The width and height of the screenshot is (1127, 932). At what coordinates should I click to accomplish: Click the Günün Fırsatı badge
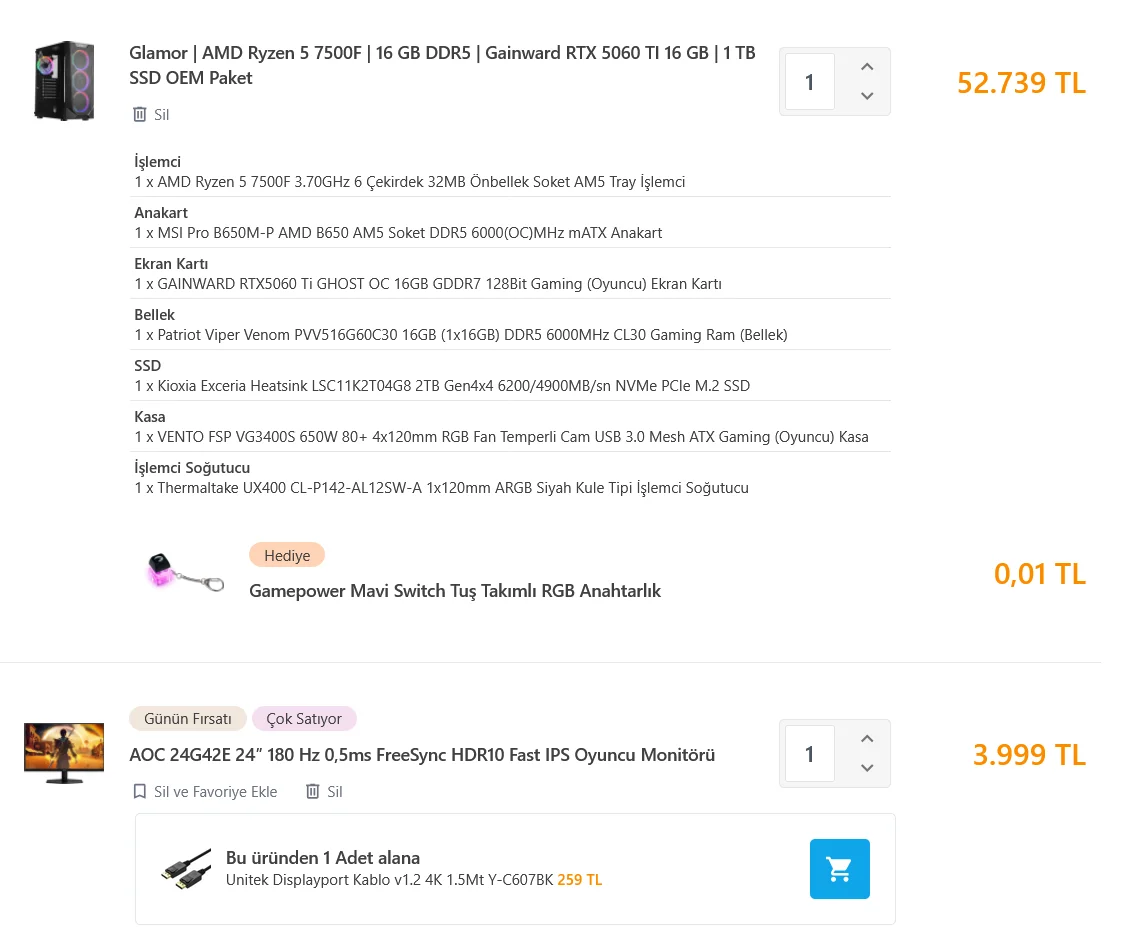tap(187, 719)
